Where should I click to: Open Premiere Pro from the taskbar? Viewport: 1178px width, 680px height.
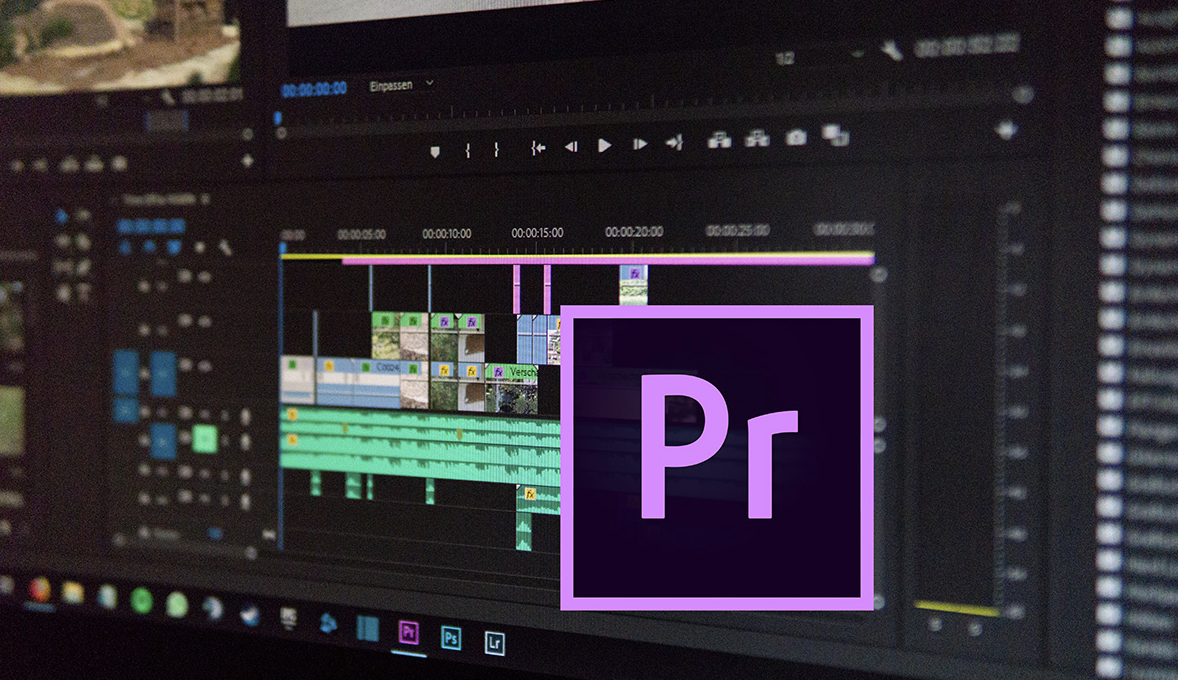tap(409, 632)
